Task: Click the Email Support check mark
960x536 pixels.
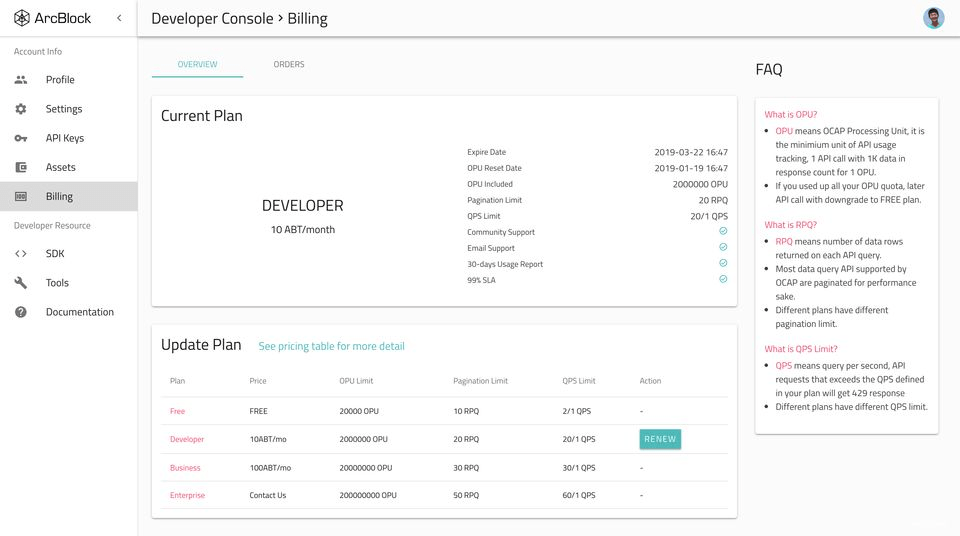Action: (723, 247)
